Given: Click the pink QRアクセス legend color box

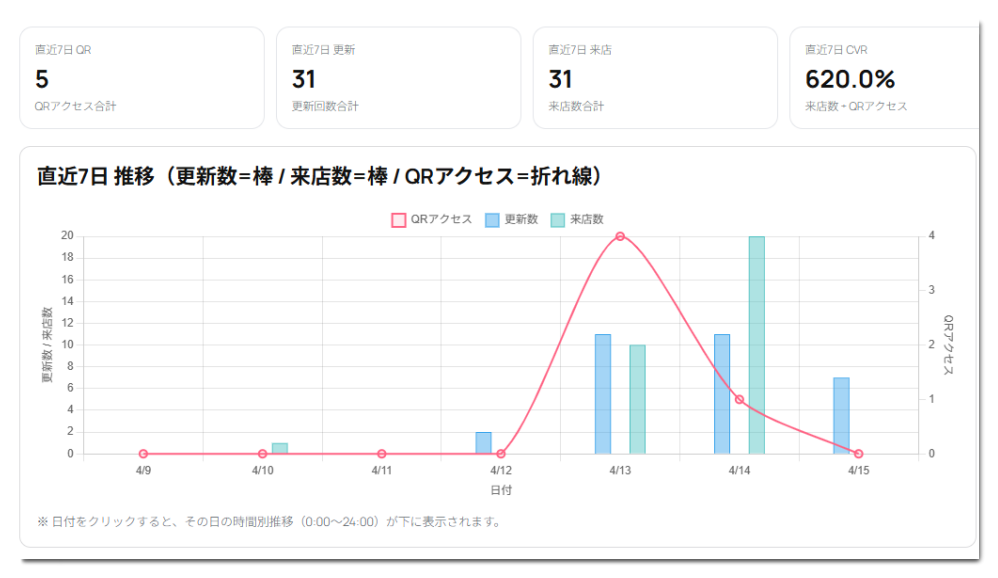Looking at the screenshot, I should [x=397, y=219].
